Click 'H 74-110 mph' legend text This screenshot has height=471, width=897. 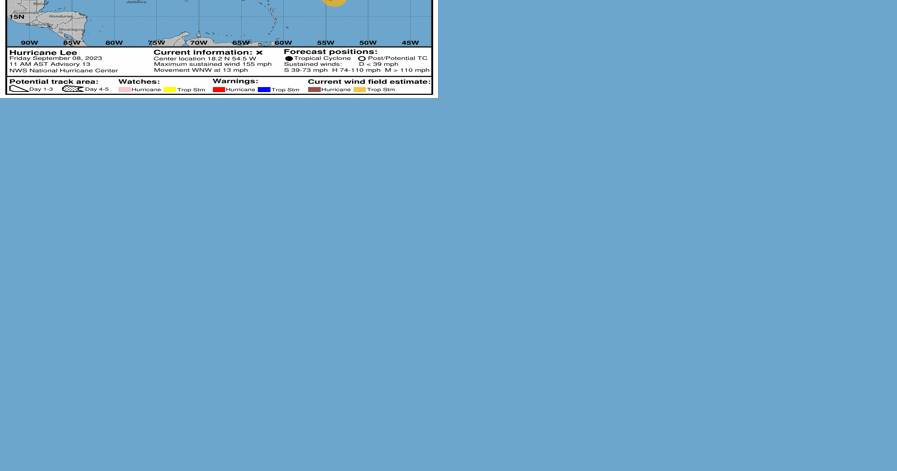click(x=356, y=70)
